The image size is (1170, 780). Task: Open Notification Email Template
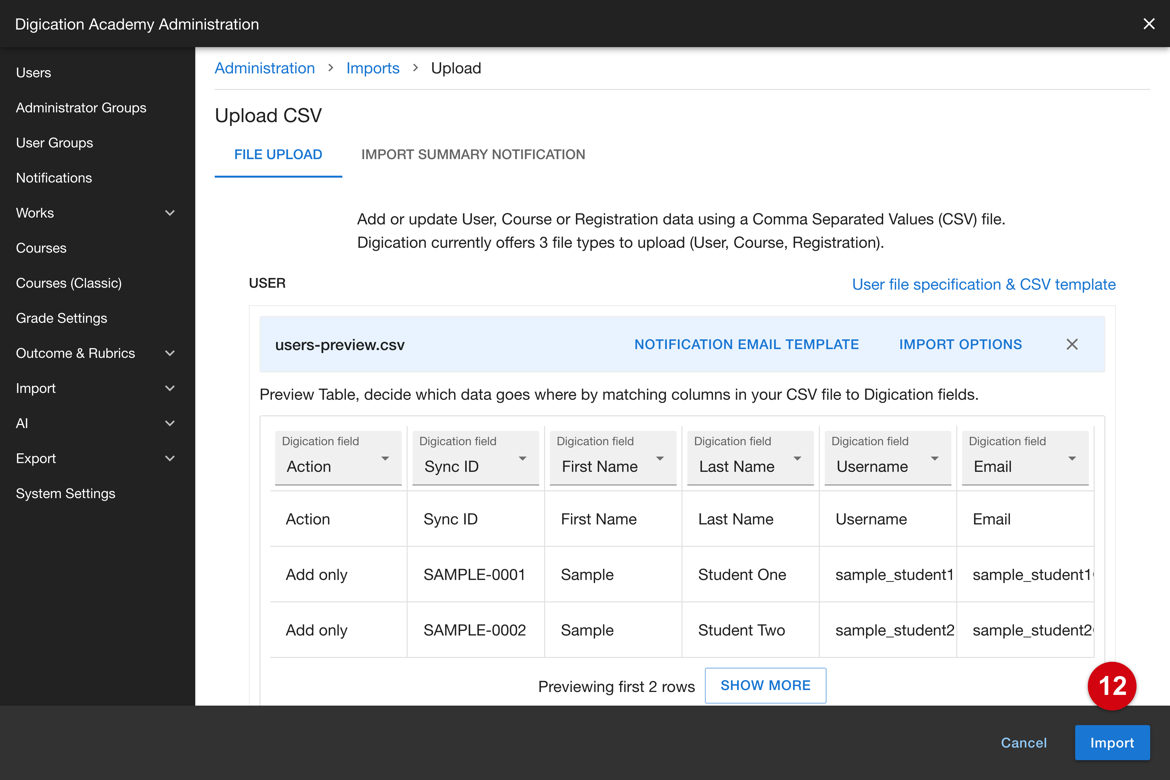tap(746, 344)
